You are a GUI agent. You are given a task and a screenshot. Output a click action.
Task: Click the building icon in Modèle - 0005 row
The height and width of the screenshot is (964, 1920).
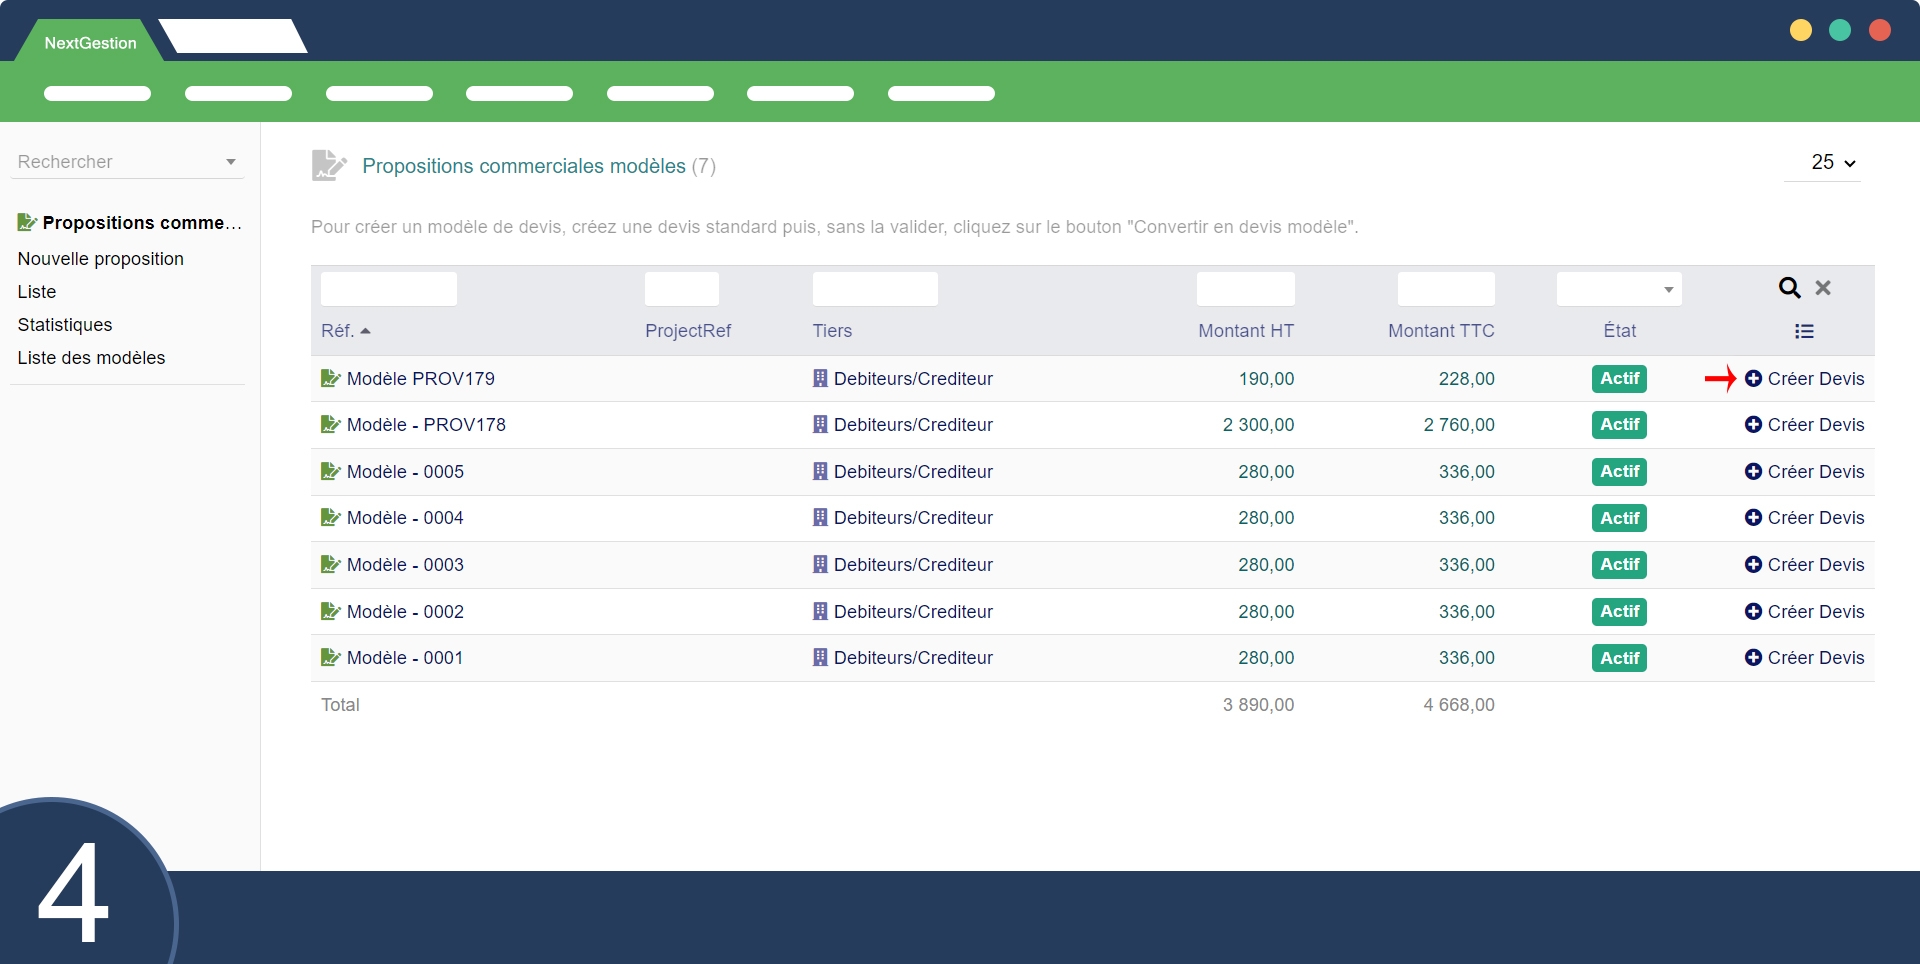coord(820,472)
